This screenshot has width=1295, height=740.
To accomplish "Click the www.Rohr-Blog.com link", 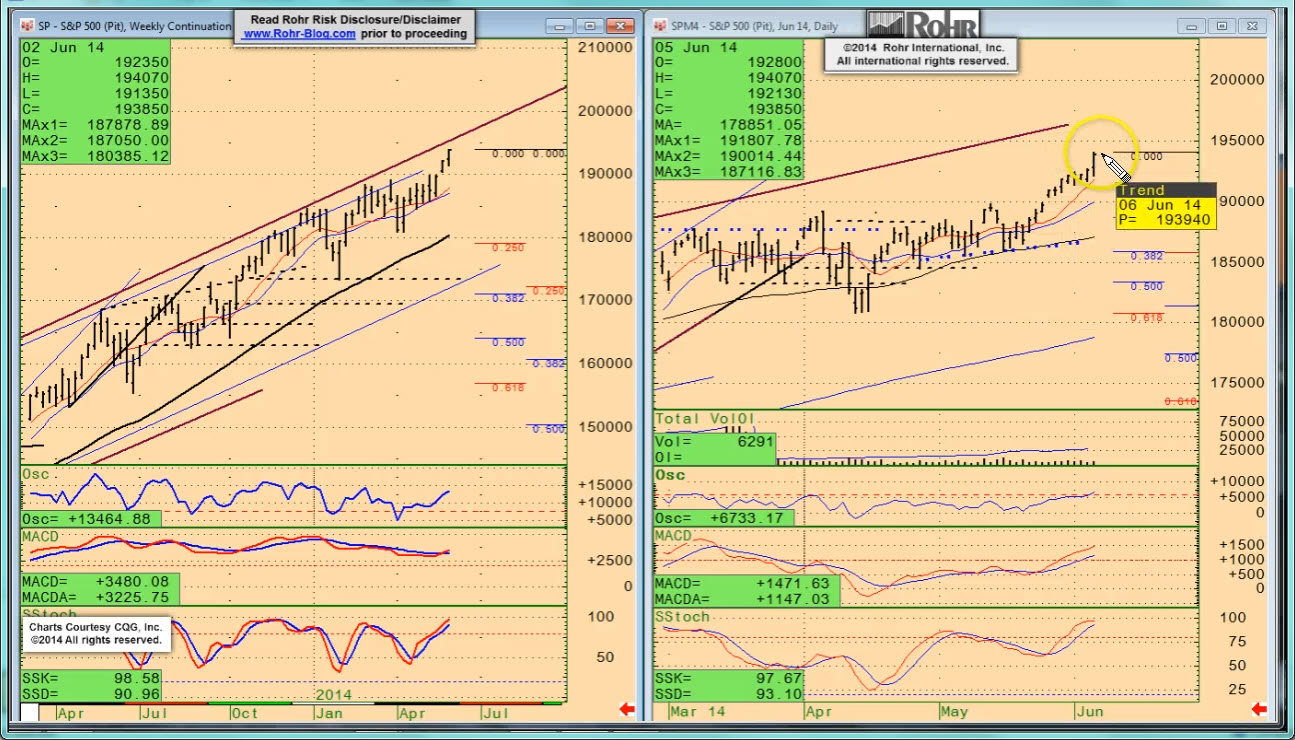I will click(299, 34).
